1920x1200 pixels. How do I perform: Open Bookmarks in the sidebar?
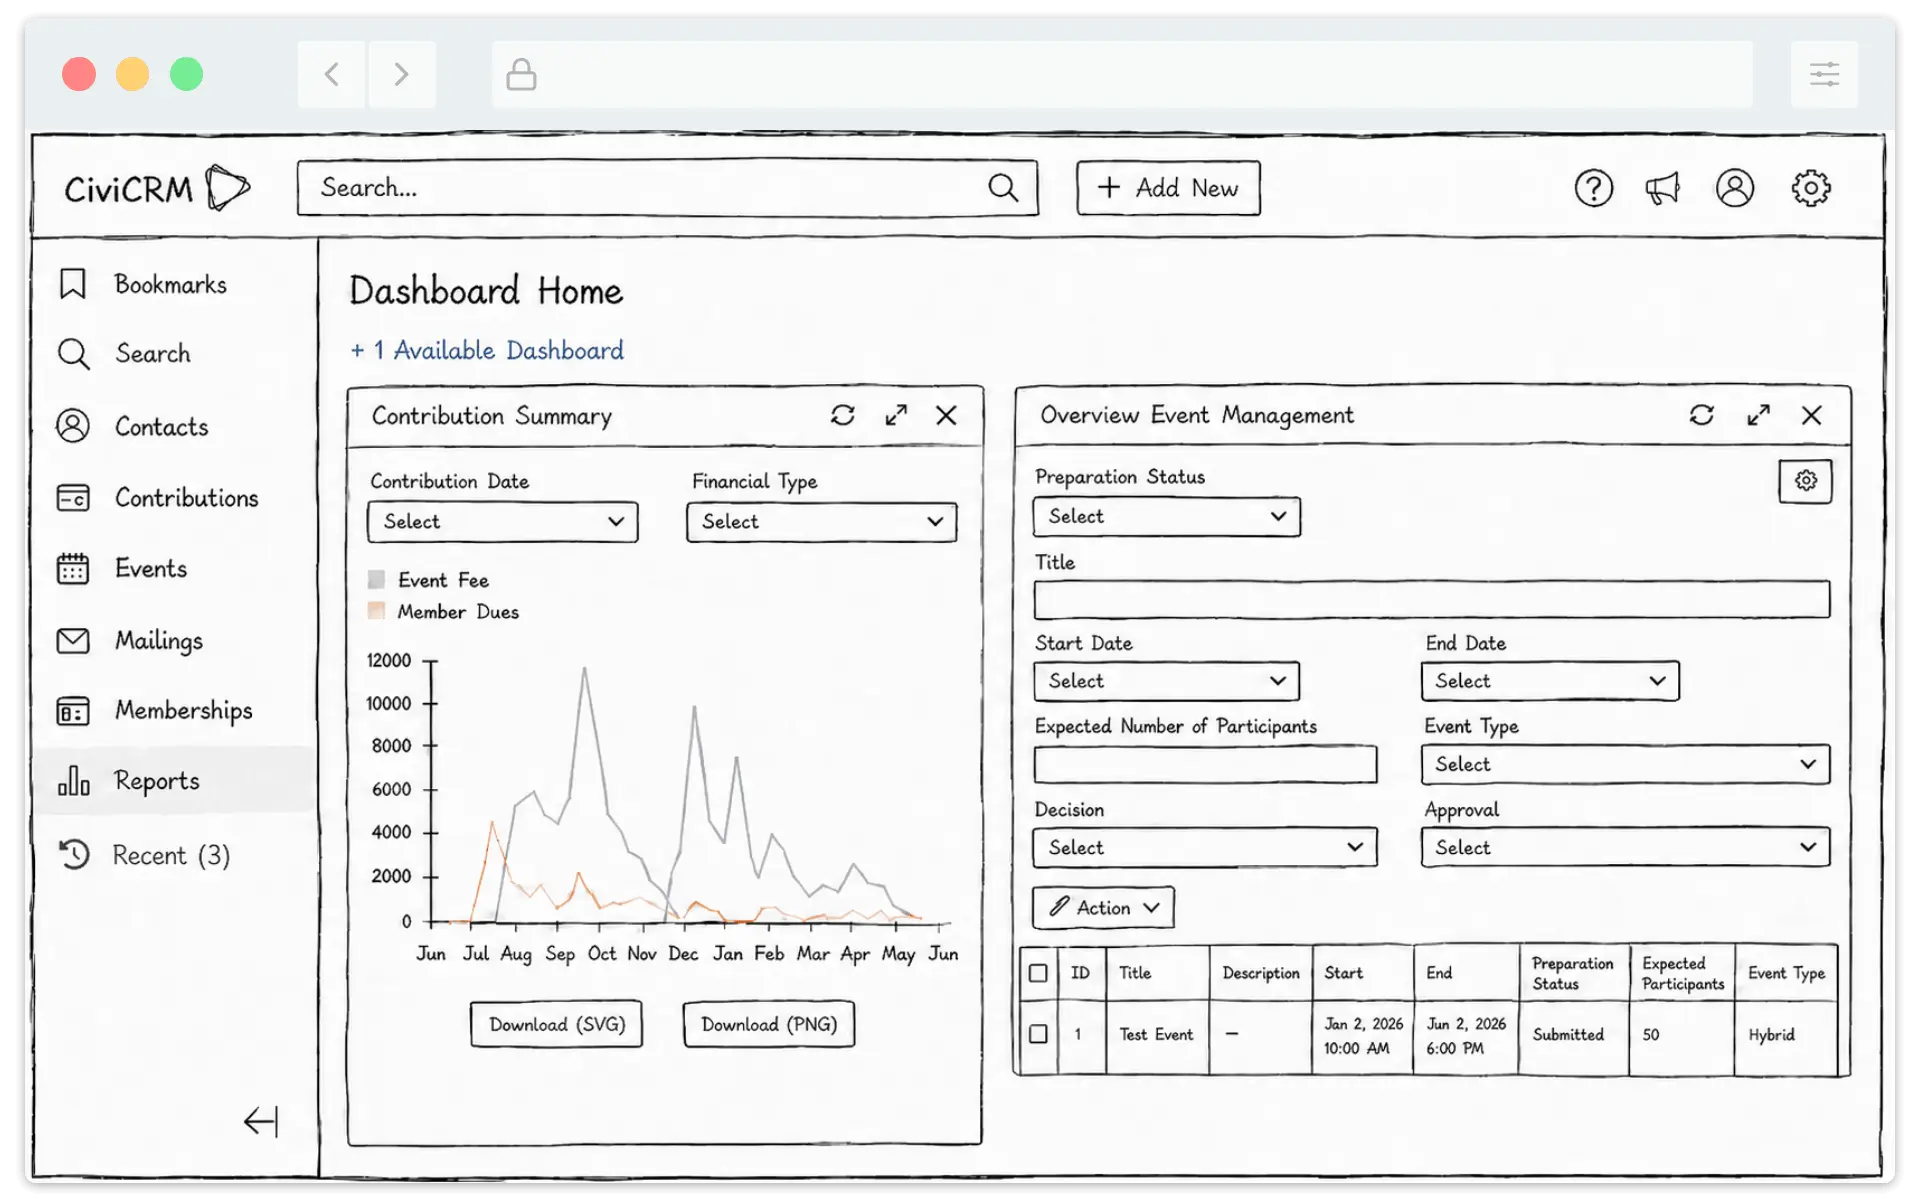(x=171, y=284)
